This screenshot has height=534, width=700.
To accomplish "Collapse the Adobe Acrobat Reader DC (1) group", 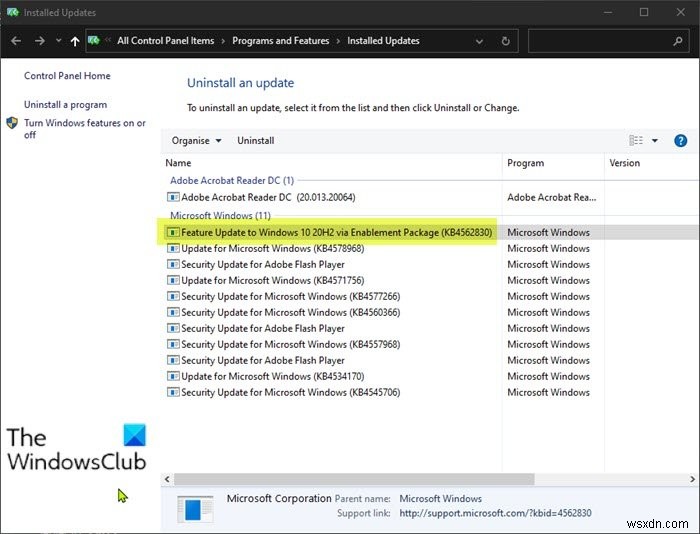I will pyautogui.click(x=232, y=180).
